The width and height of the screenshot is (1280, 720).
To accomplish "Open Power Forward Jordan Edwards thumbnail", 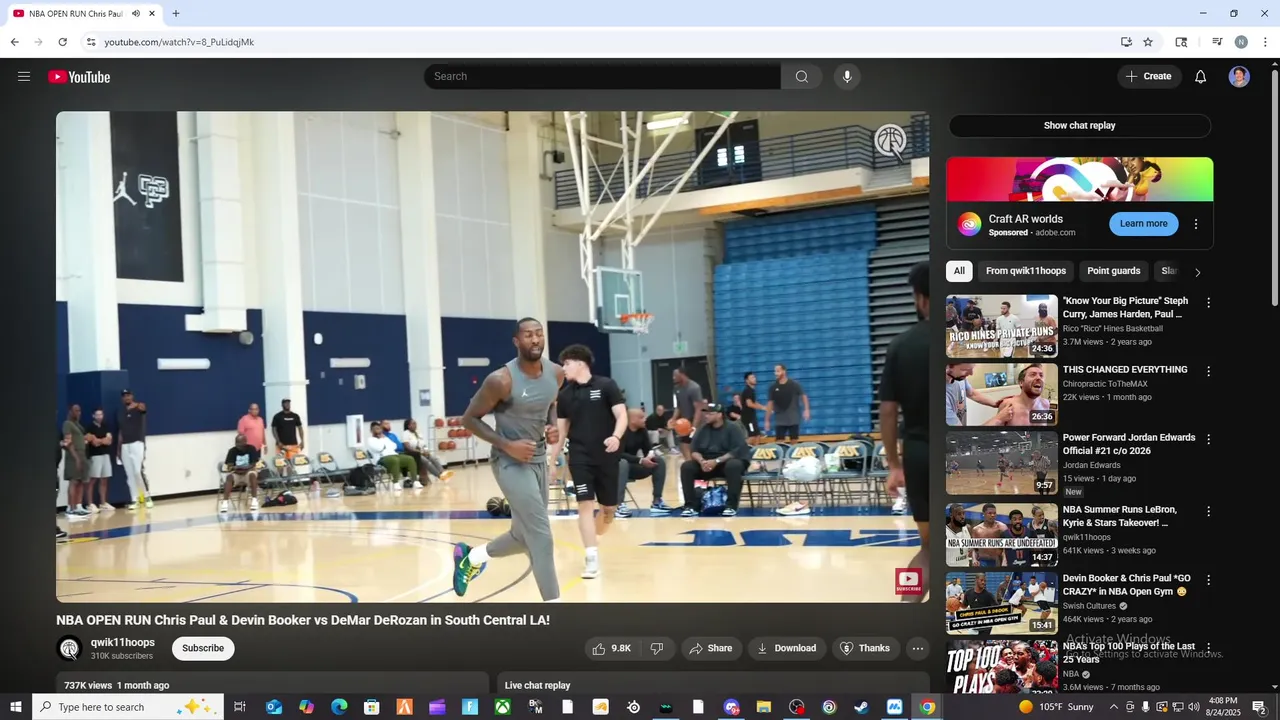I will [1002, 463].
